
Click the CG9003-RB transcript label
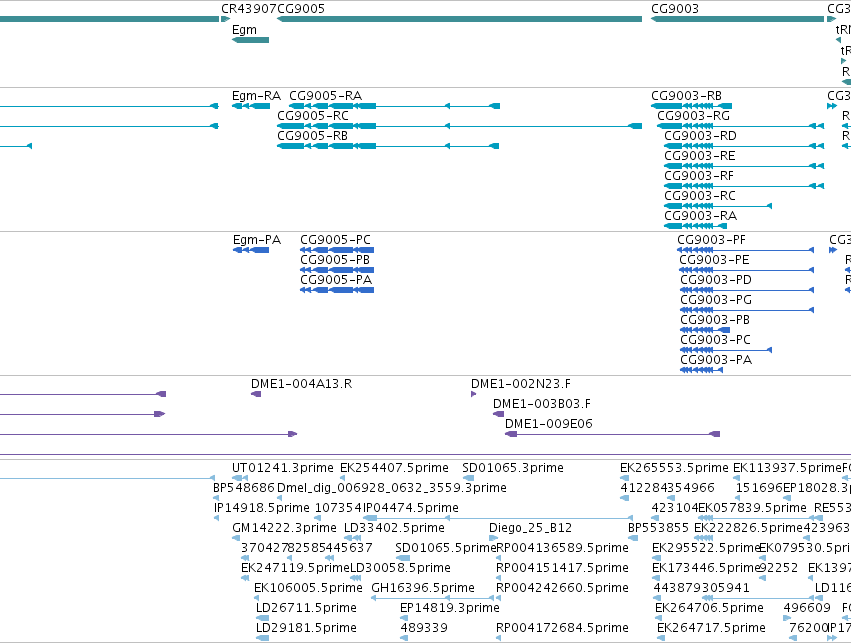[686, 96]
